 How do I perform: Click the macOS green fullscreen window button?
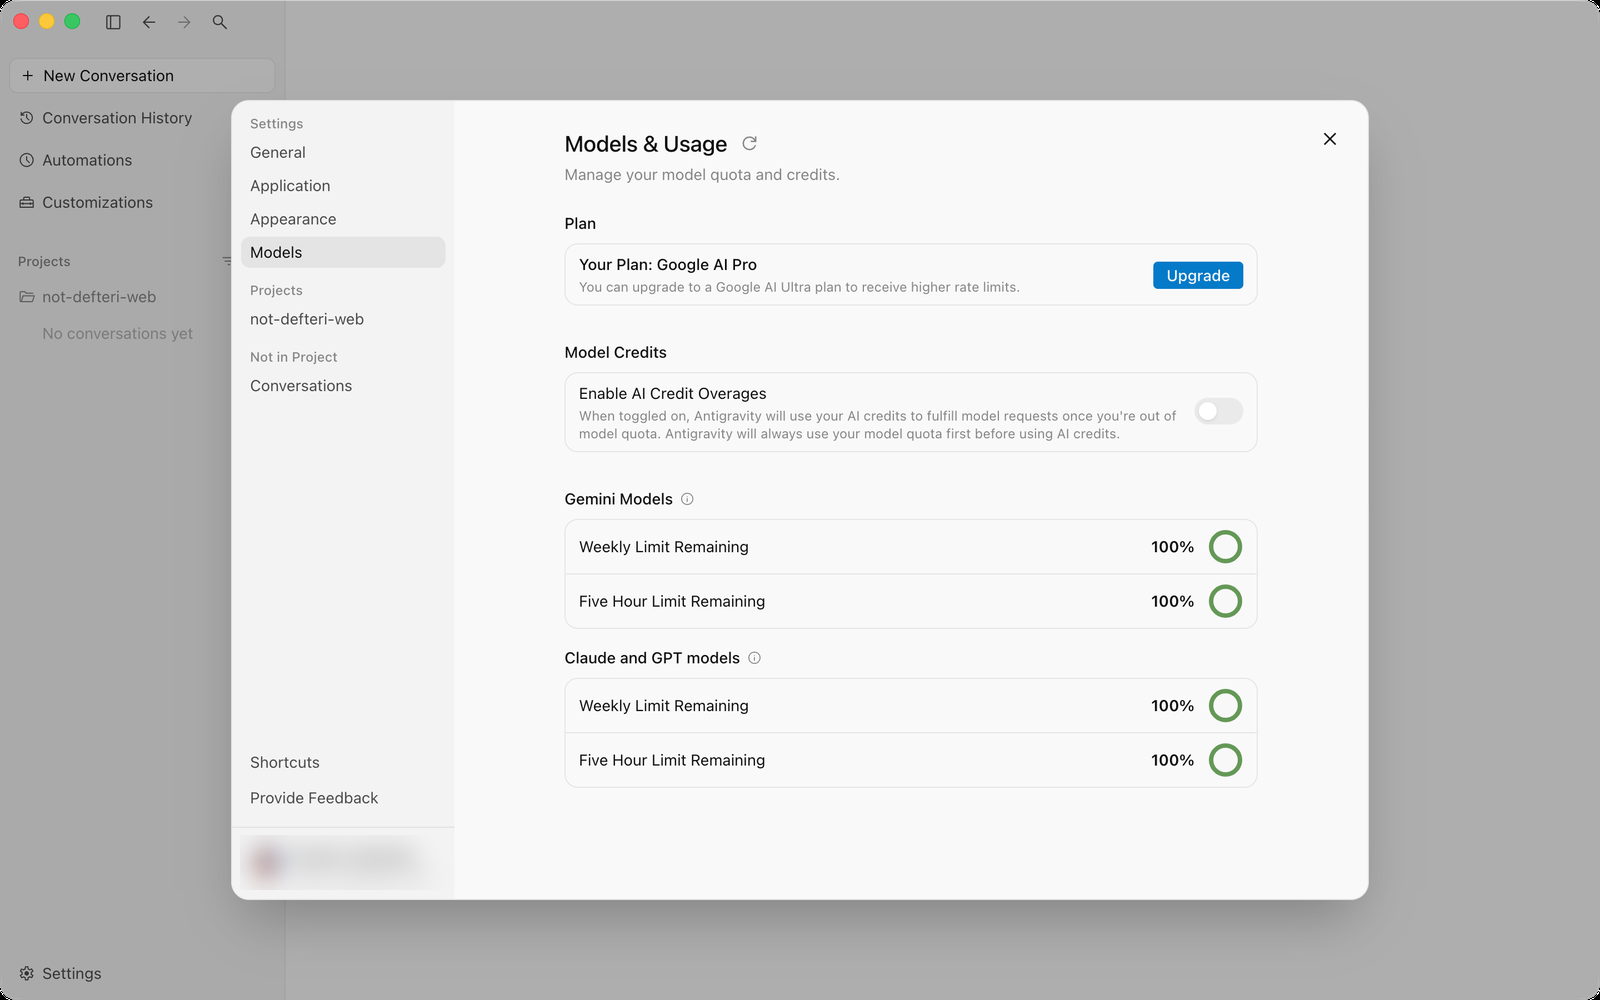tap(72, 21)
